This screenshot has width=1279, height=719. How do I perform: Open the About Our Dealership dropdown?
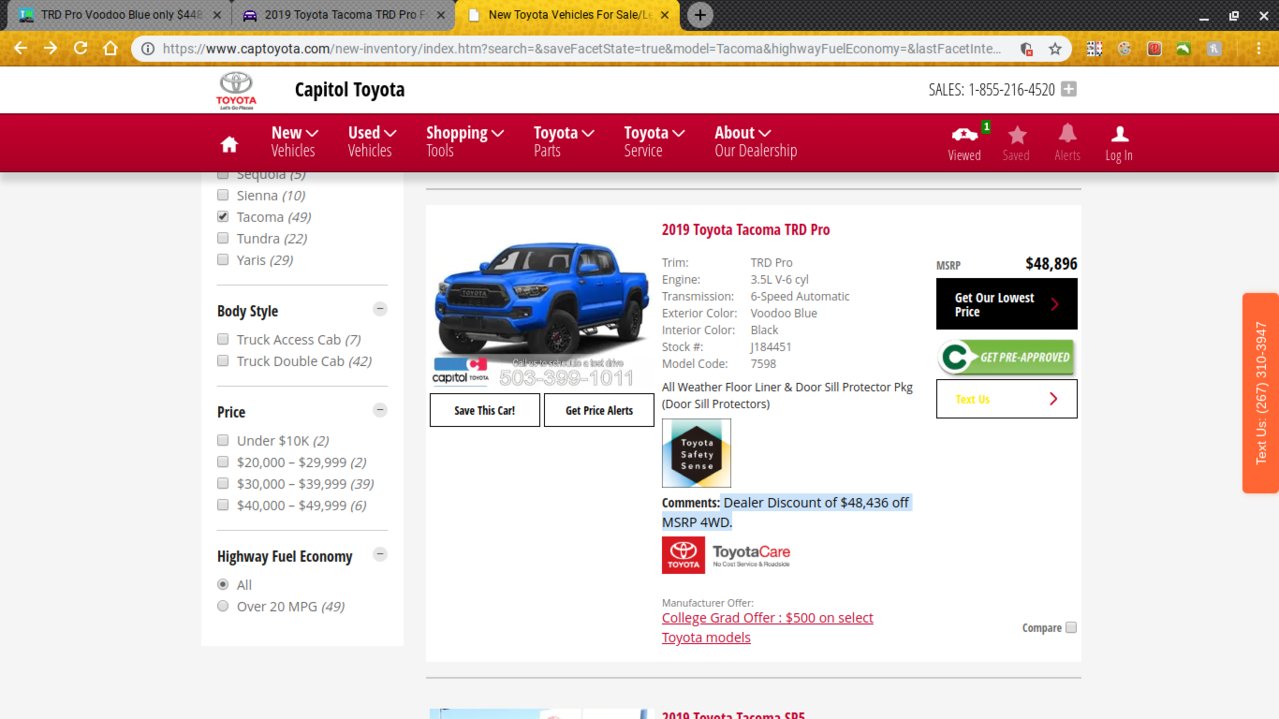click(x=755, y=141)
